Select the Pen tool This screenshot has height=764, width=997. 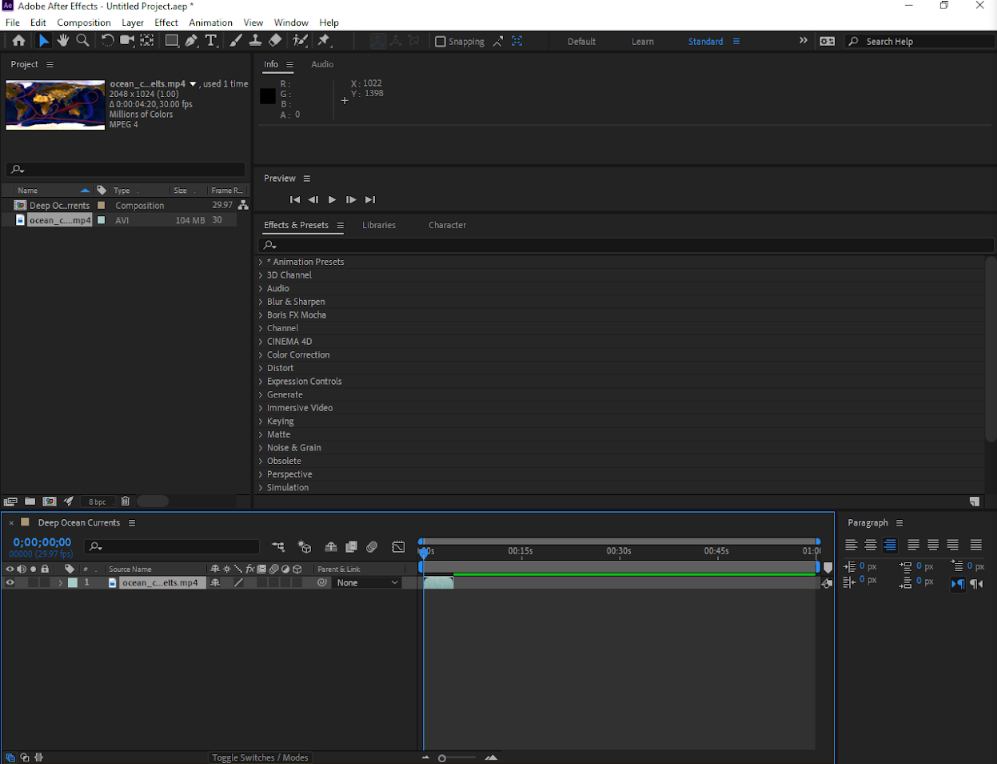(191, 41)
